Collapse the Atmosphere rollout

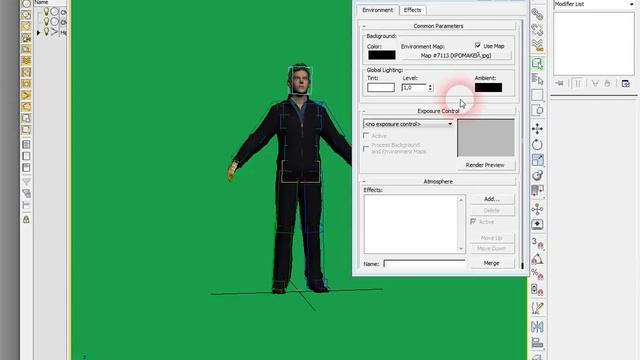point(438,181)
